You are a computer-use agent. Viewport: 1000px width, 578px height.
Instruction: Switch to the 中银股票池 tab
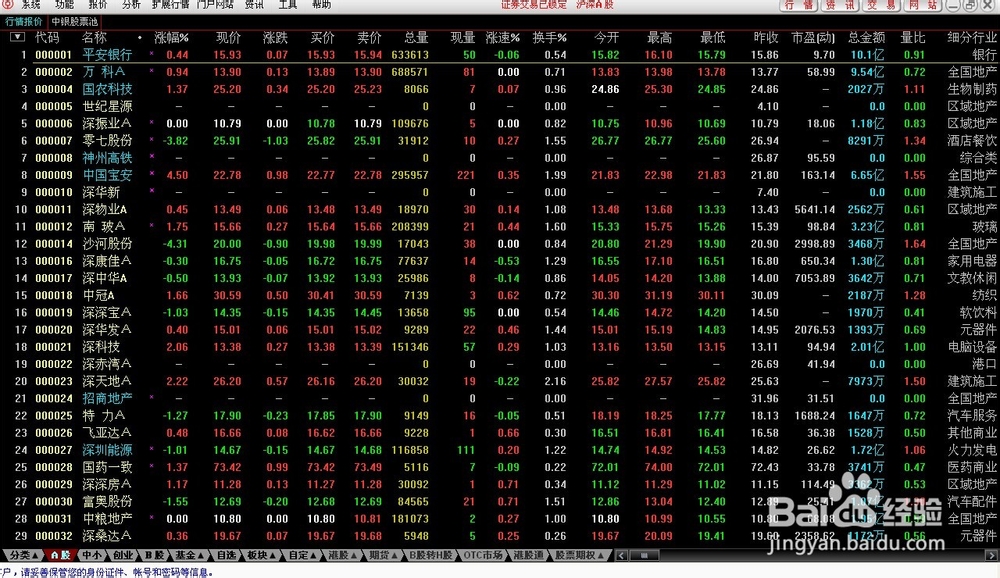pyautogui.click(x=75, y=22)
